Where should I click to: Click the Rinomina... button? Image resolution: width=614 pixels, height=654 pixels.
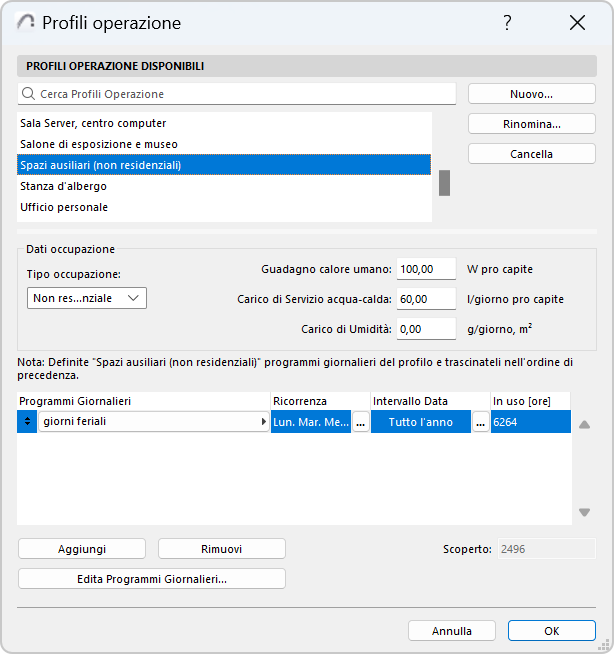(x=531, y=124)
